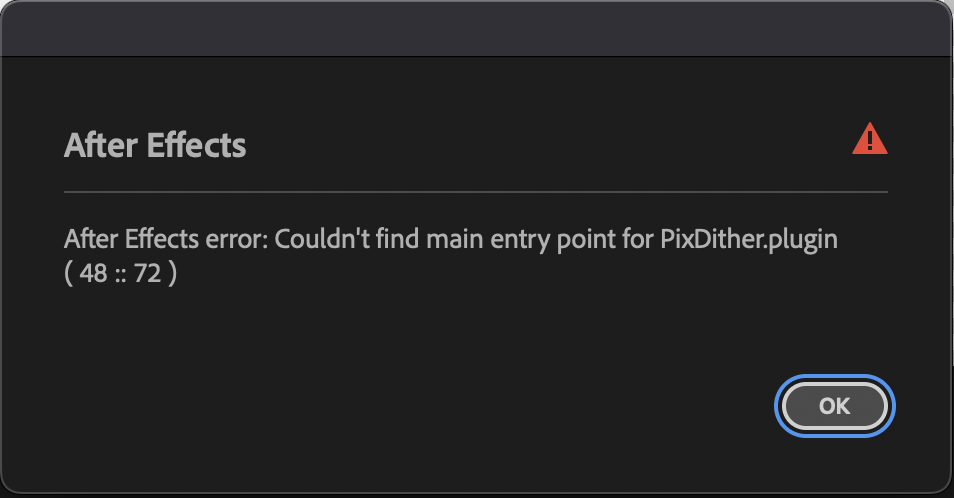Click the horizontal divider under the heading
Screen dimensions: 954x498
point(476,192)
